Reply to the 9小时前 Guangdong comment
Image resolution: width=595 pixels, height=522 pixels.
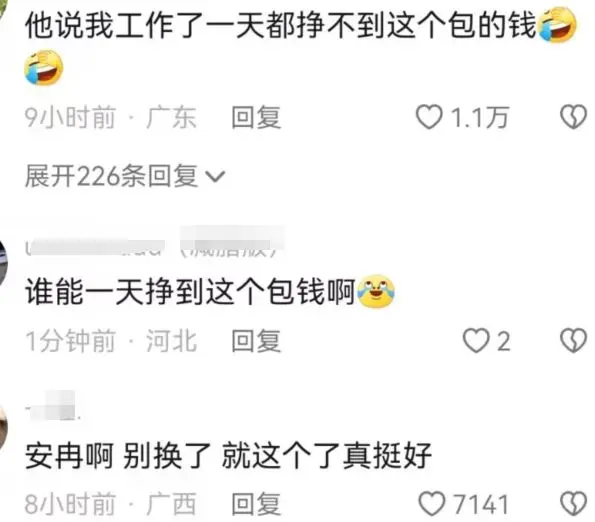[x=257, y=117]
